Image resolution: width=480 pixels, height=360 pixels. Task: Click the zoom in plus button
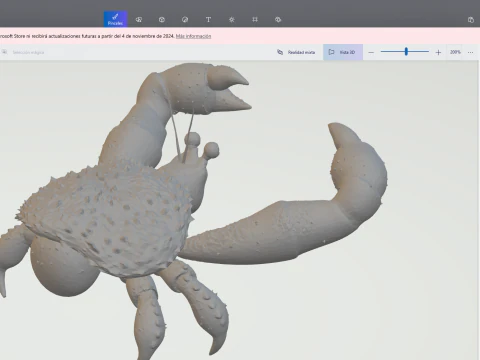pyautogui.click(x=438, y=52)
